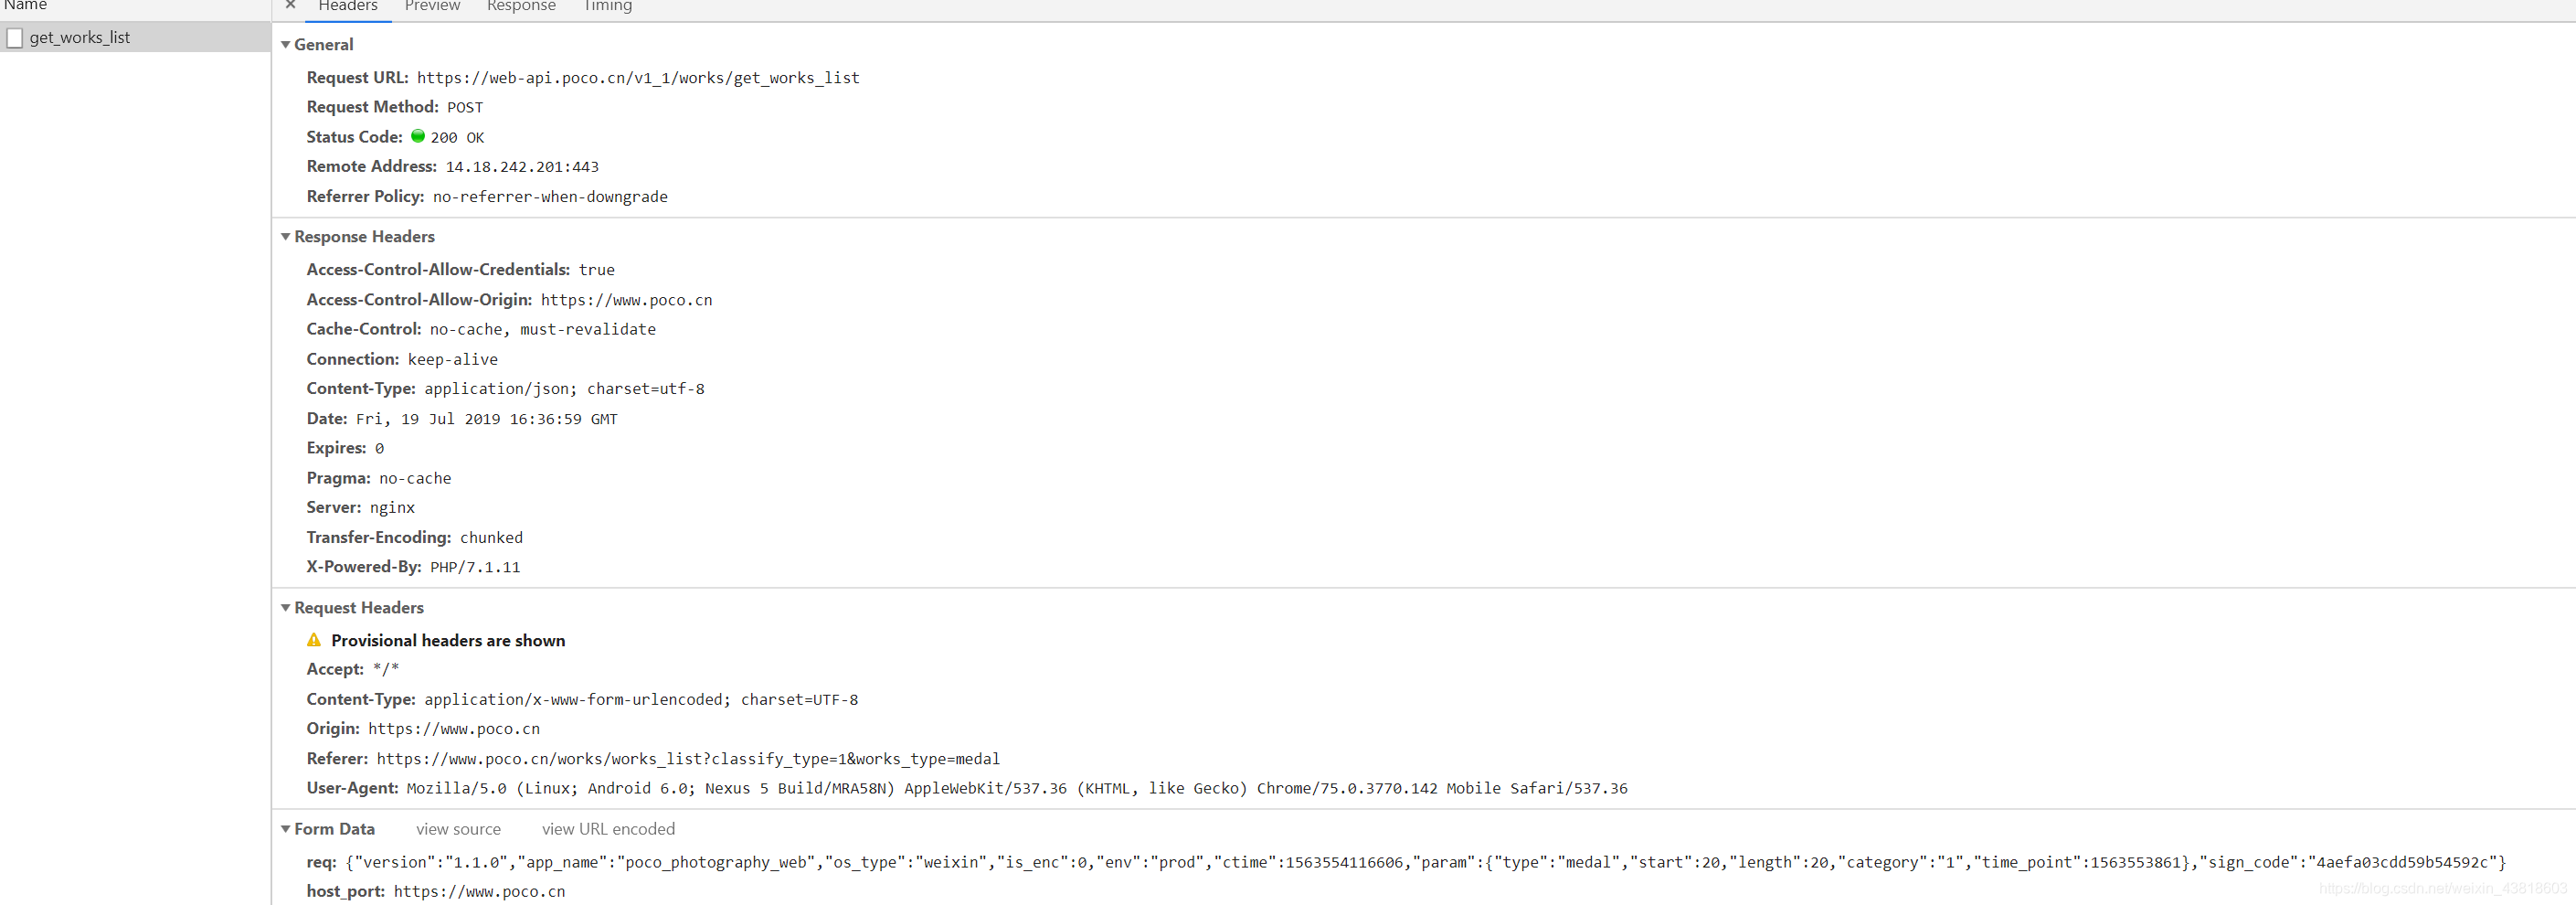The width and height of the screenshot is (2576, 905).
Task: Collapse the Response Headers section
Action: coord(285,236)
